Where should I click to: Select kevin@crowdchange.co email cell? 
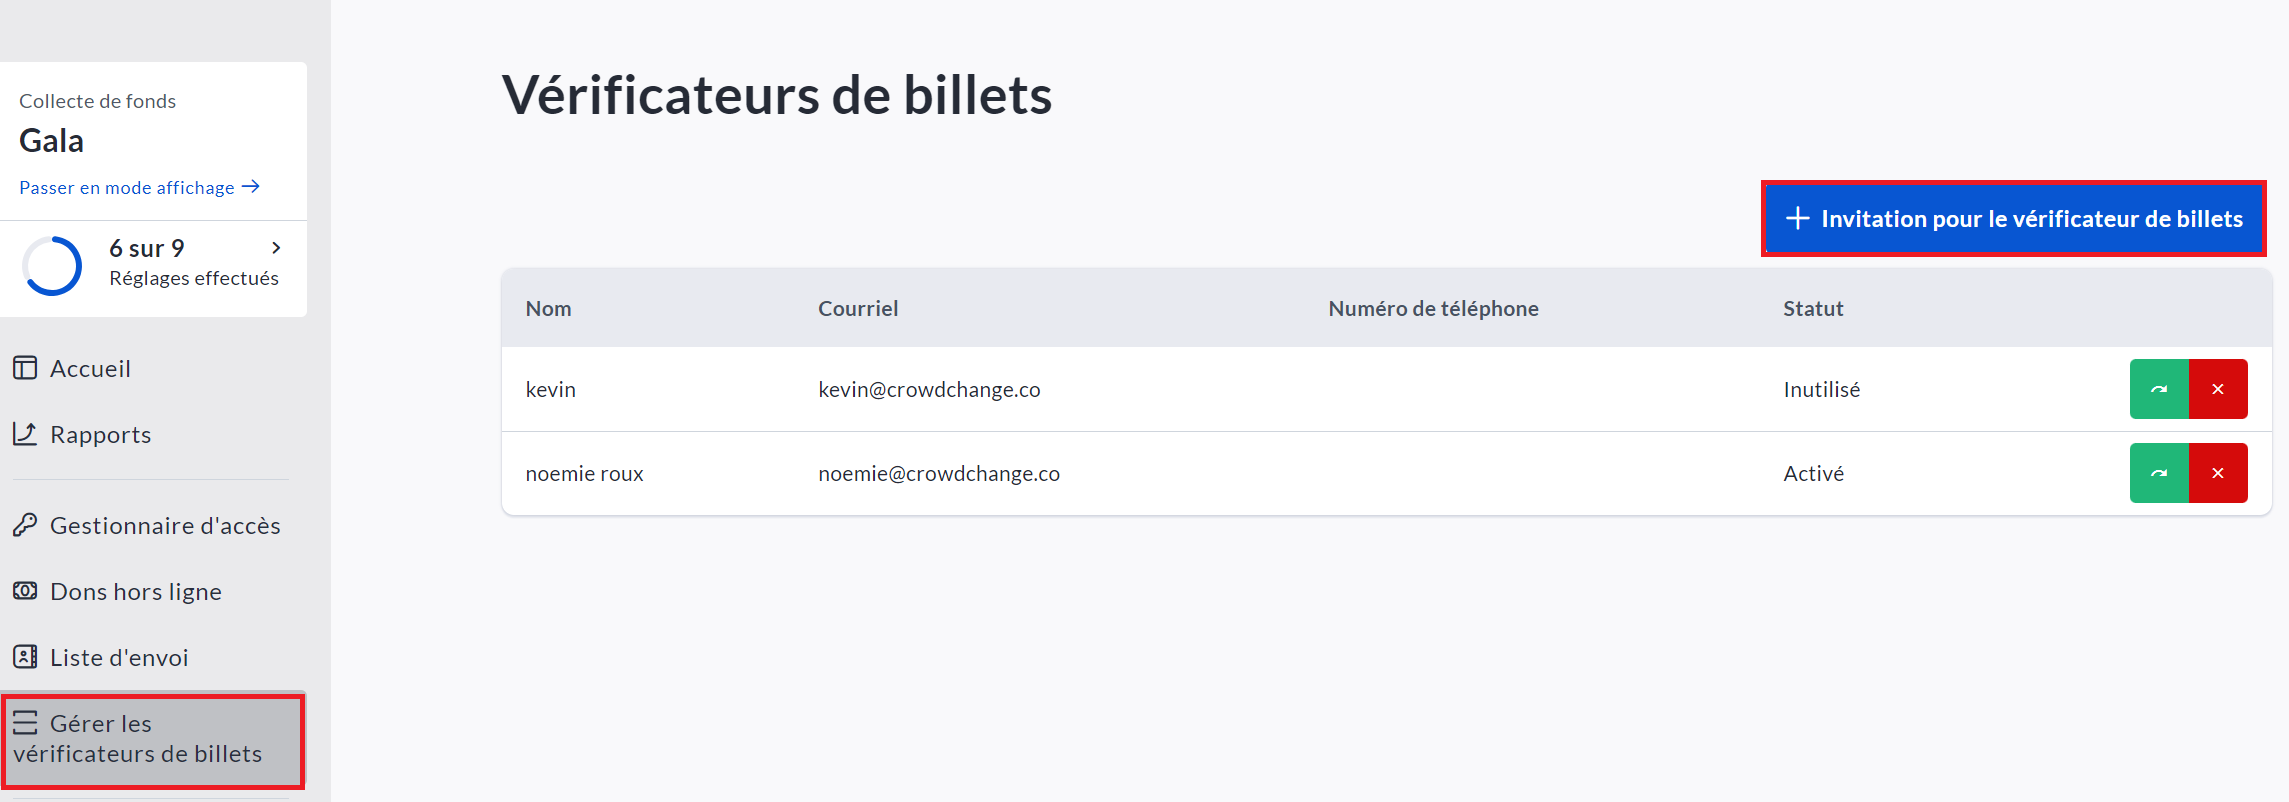pos(929,390)
